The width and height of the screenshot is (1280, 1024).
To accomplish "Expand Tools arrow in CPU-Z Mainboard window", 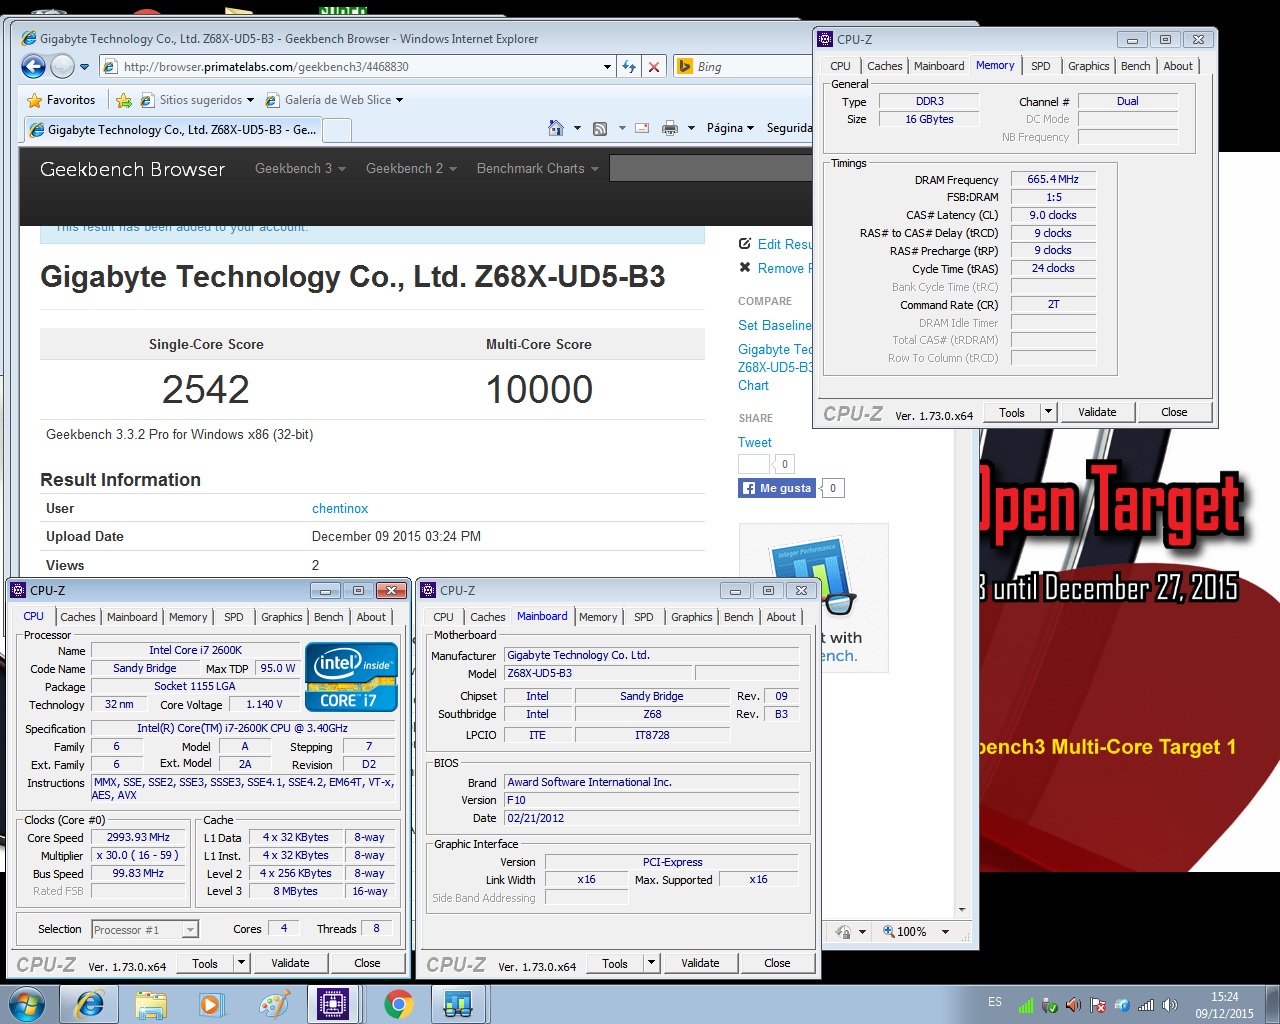I will point(651,963).
